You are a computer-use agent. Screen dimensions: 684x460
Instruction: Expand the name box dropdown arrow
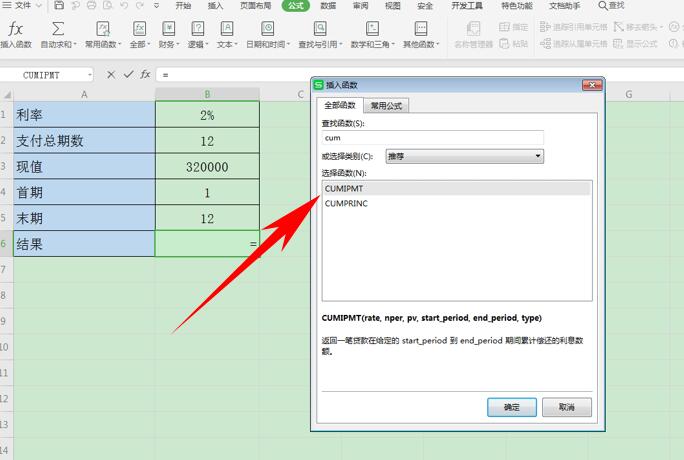pos(89,75)
